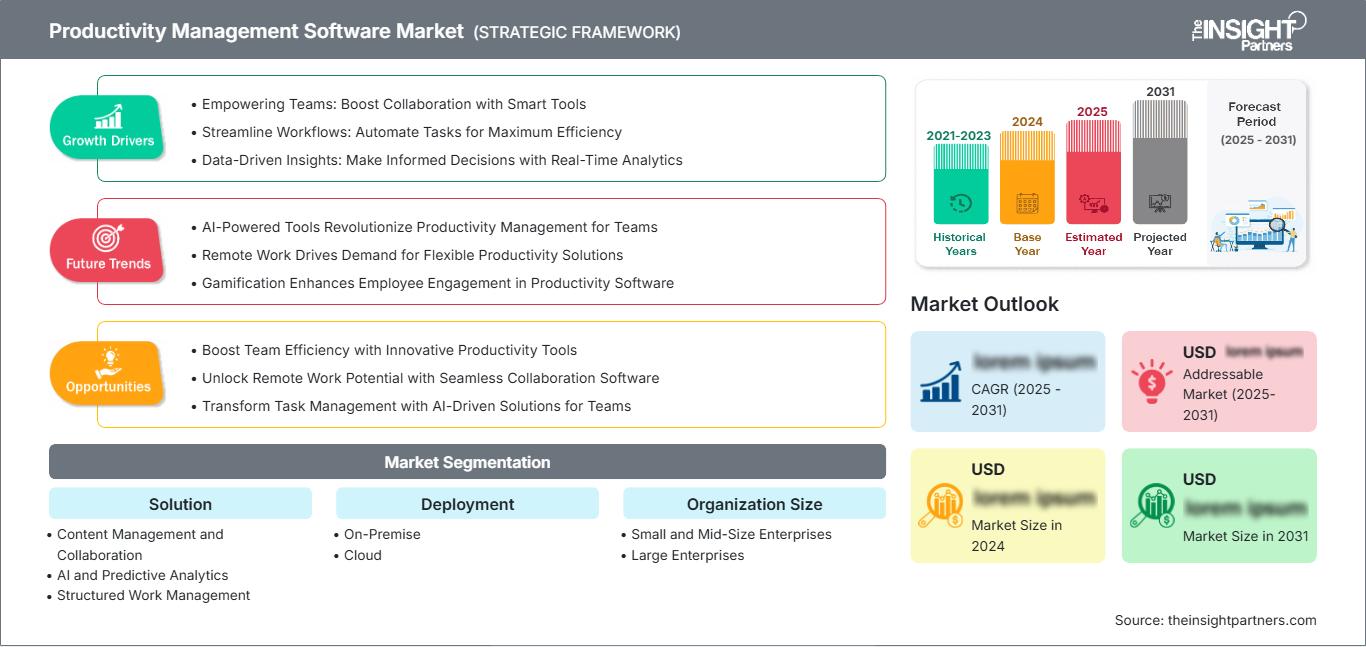
Task: Select the Future Trends label badge
Action: pyautogui.click(x=108, y=249)
